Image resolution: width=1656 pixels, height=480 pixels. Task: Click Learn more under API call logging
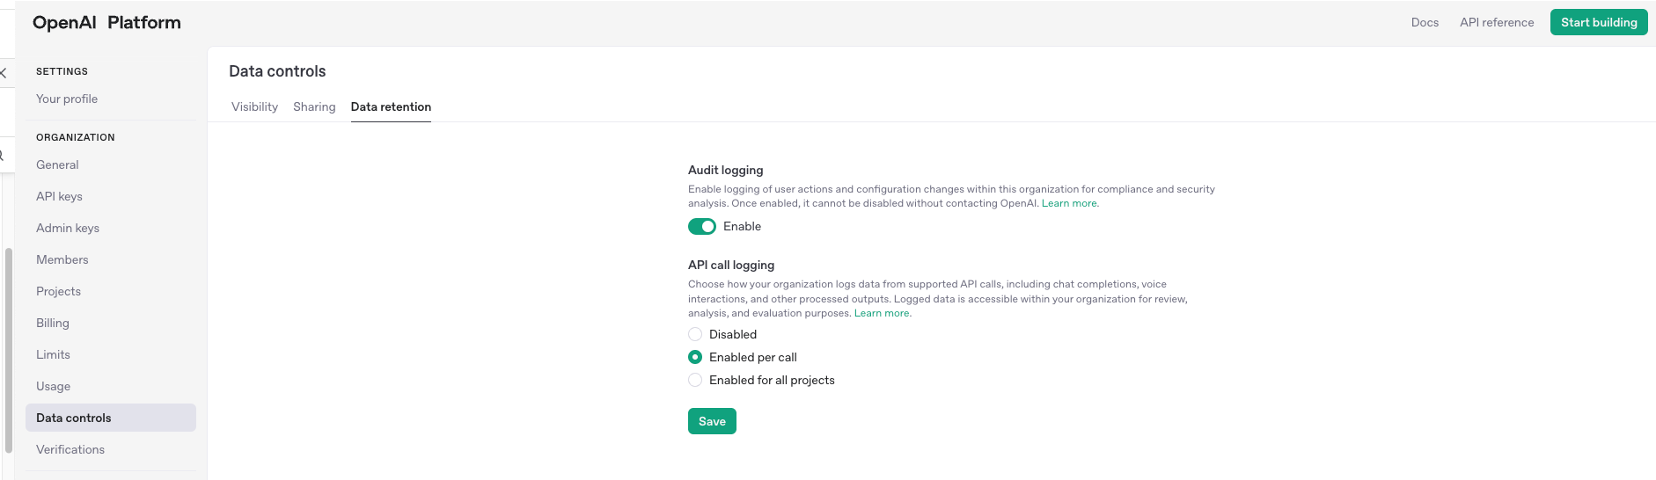click(x=882, y=314)
